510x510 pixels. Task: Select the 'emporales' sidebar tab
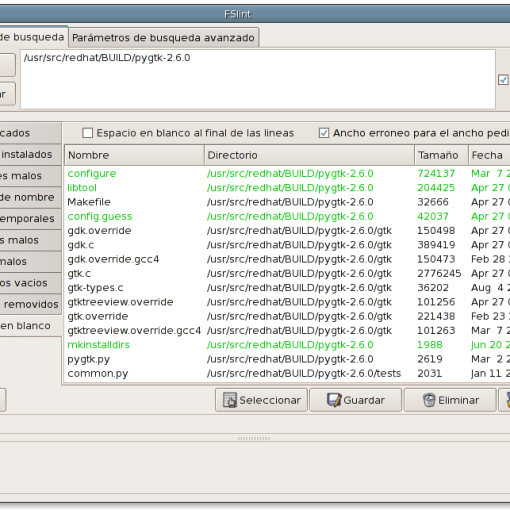(x=30, y=218)
